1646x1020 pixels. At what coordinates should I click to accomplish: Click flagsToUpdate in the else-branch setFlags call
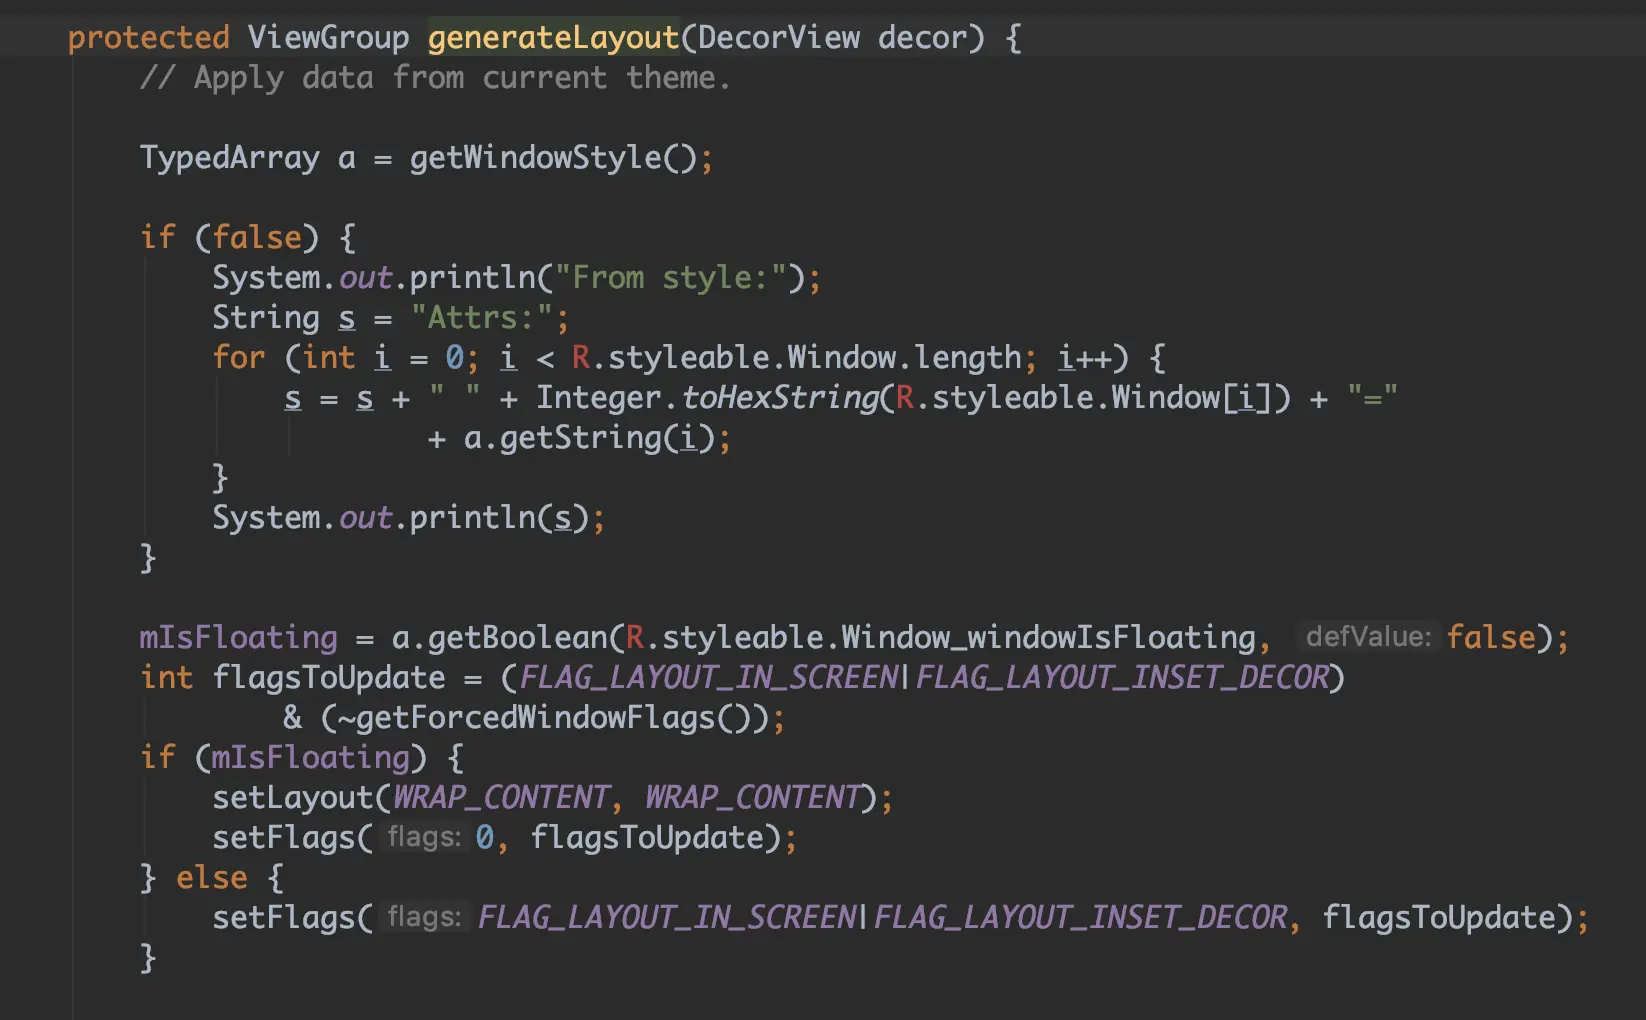(x=1440, y=918)
